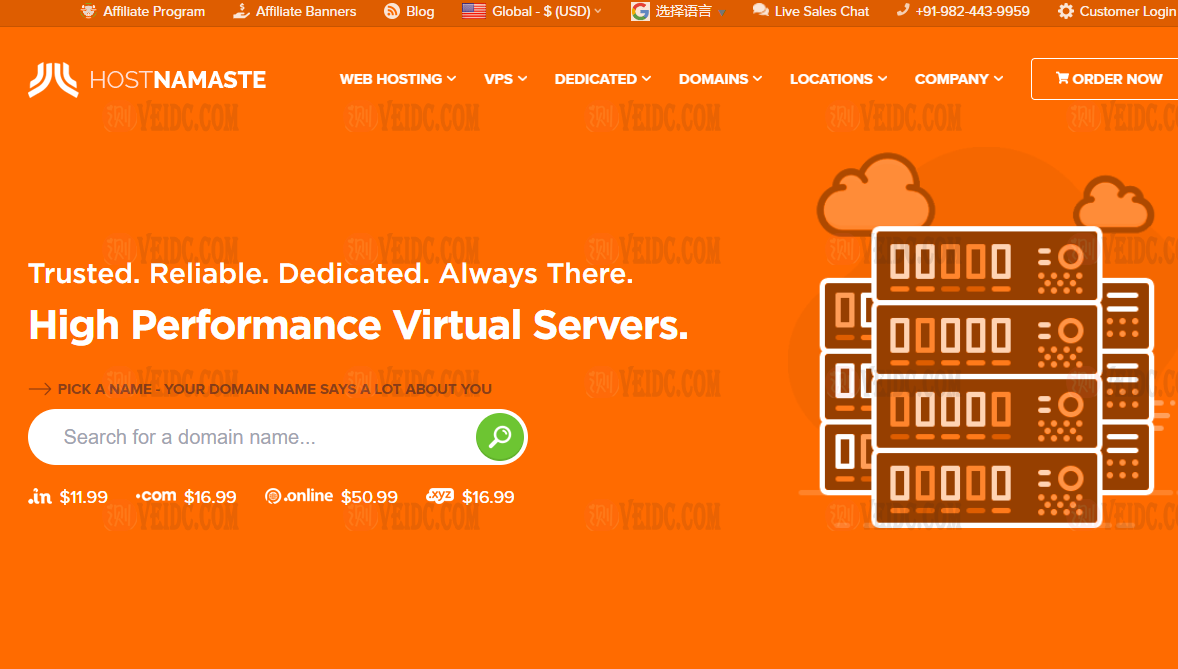
Task: Click the US flag icon in top bar
Action: (473, 12)
